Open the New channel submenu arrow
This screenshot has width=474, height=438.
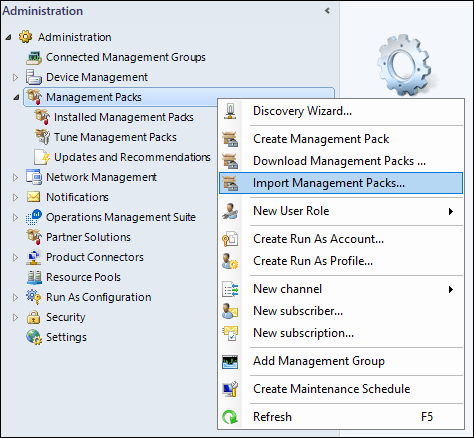(x=451, y=289)
